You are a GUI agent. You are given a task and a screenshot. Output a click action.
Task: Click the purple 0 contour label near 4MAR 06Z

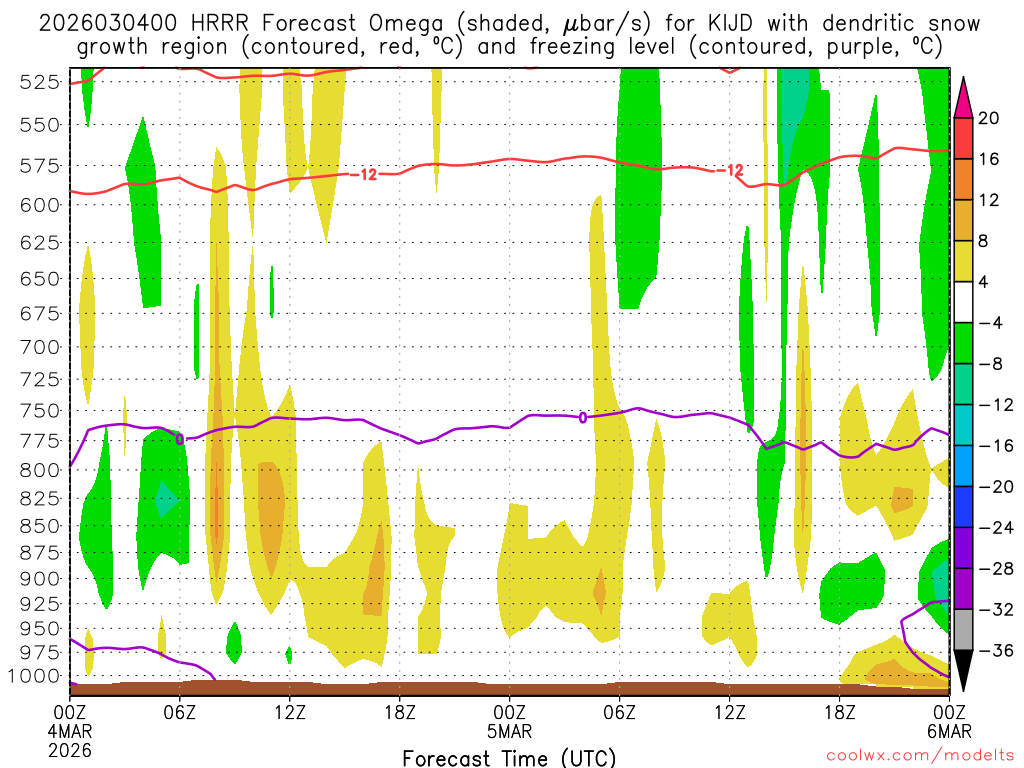pos(180,440)
